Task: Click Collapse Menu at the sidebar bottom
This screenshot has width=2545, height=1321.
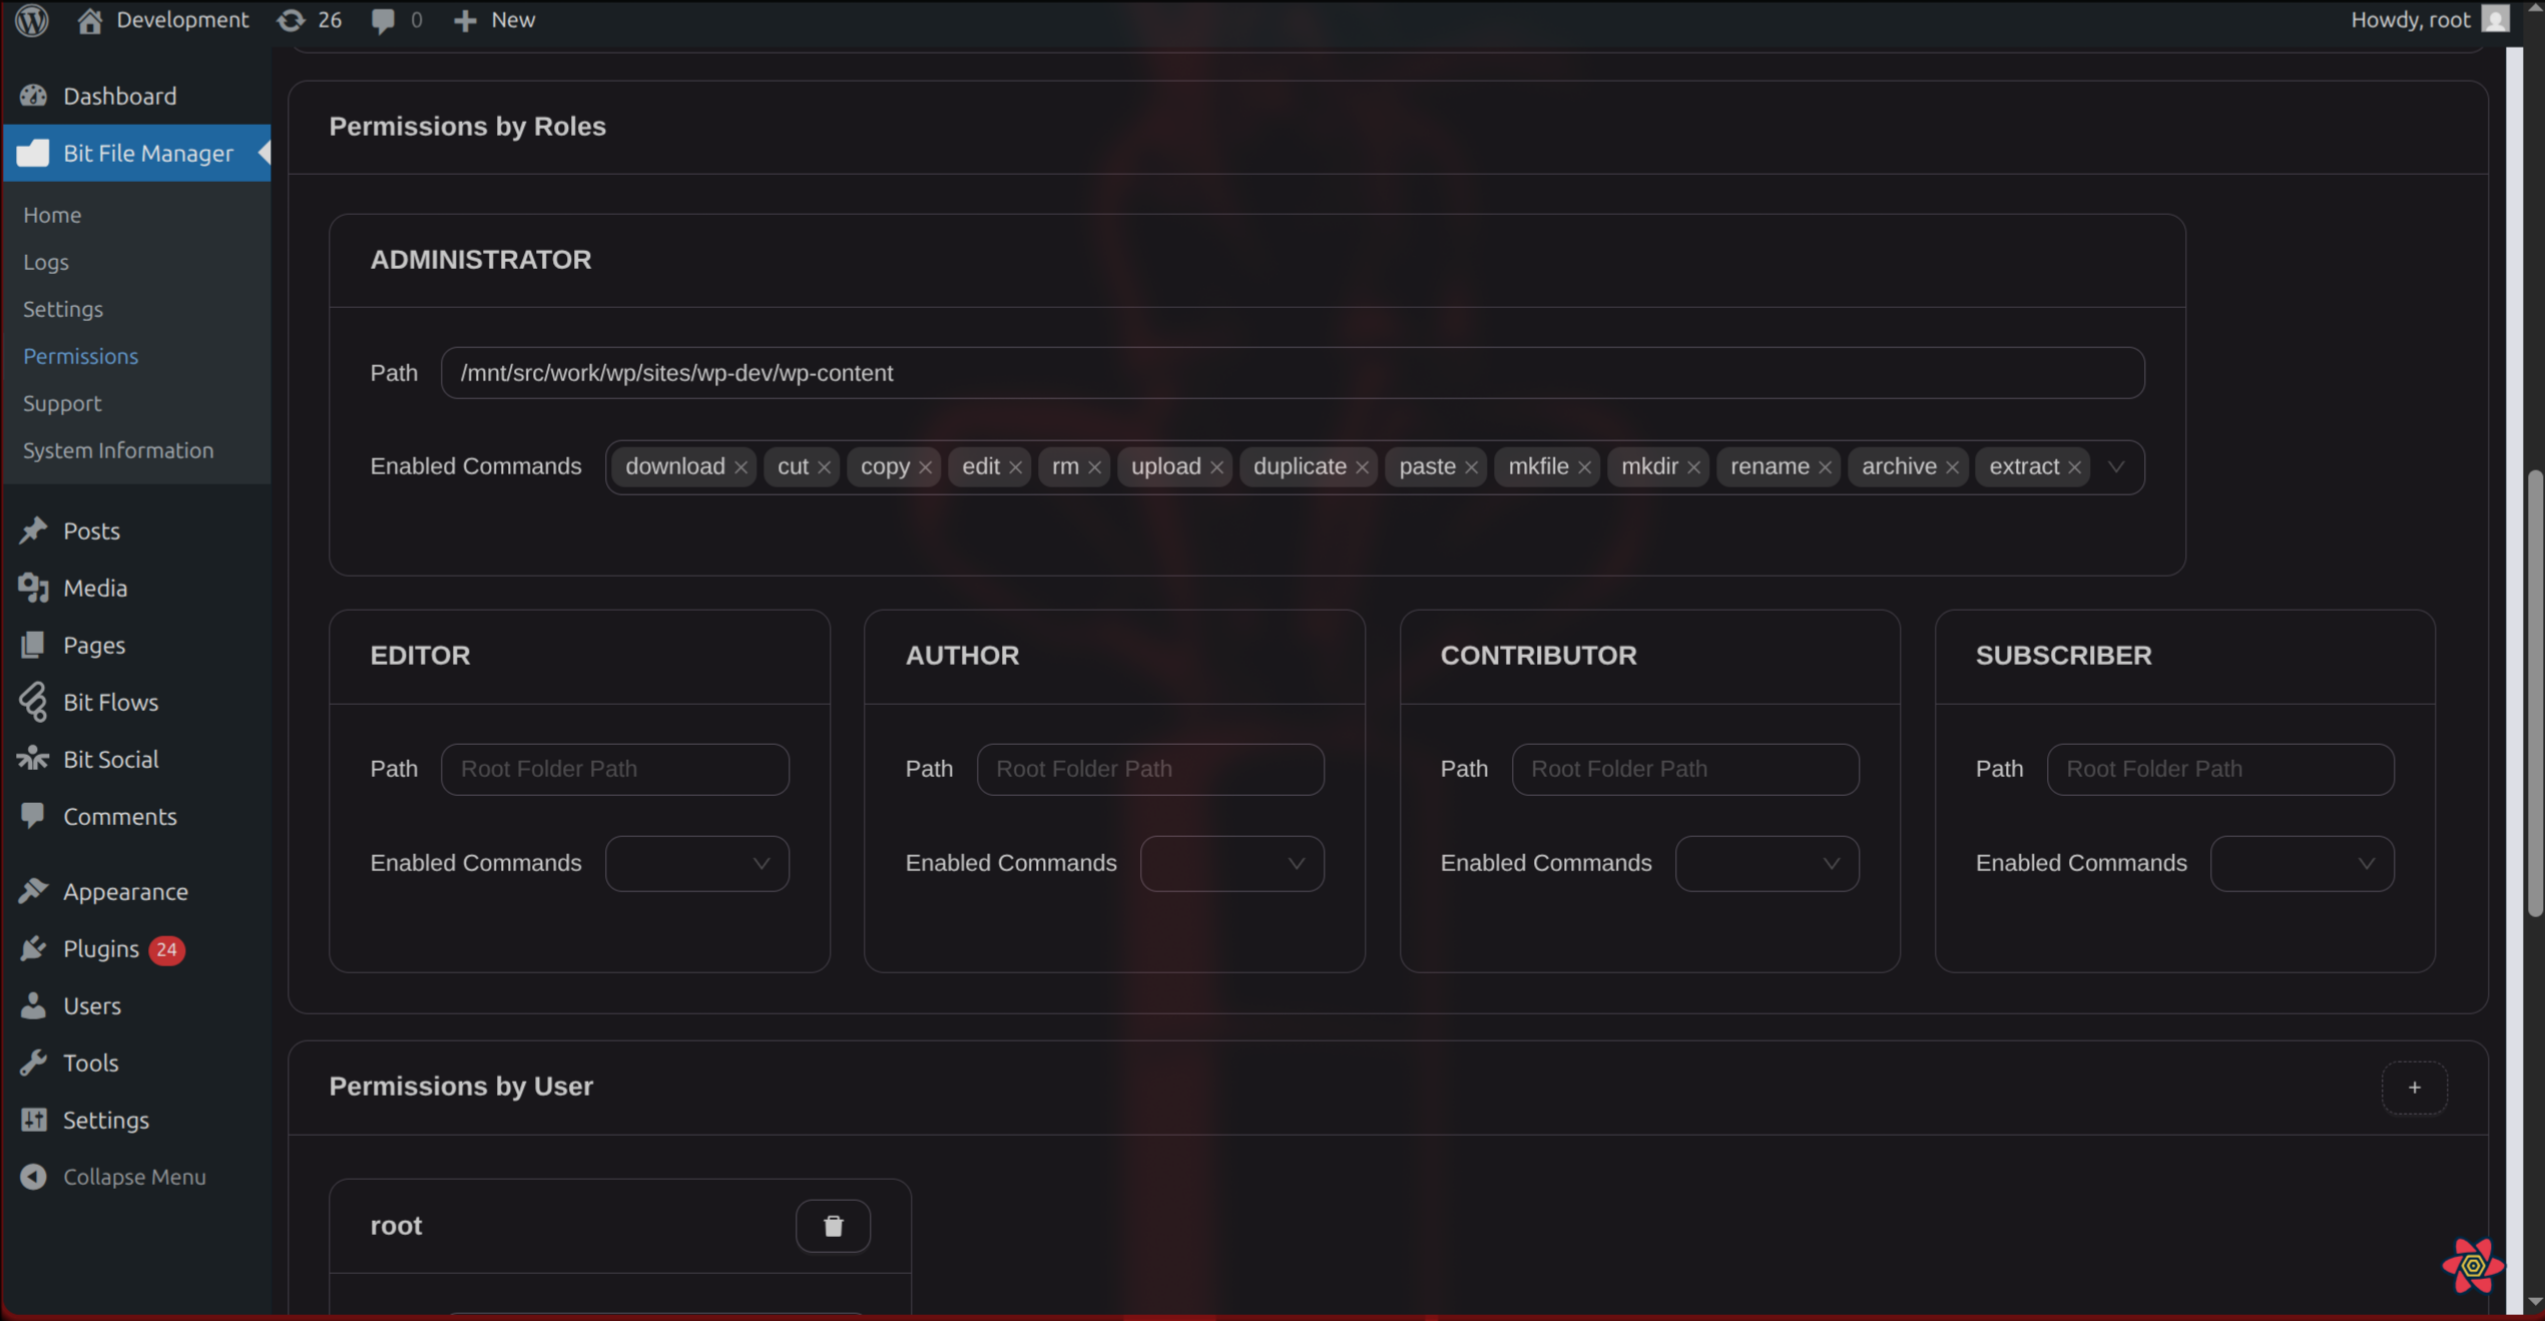Action: point(133,1176)
